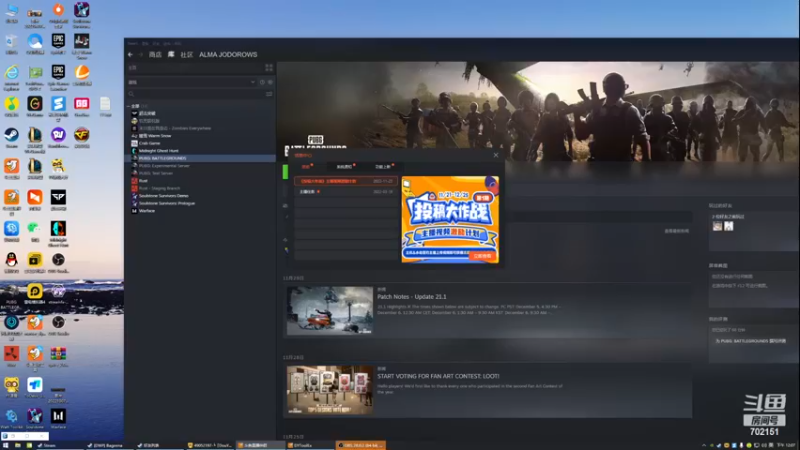Open the 库 library tab

(x=171, y=55)
